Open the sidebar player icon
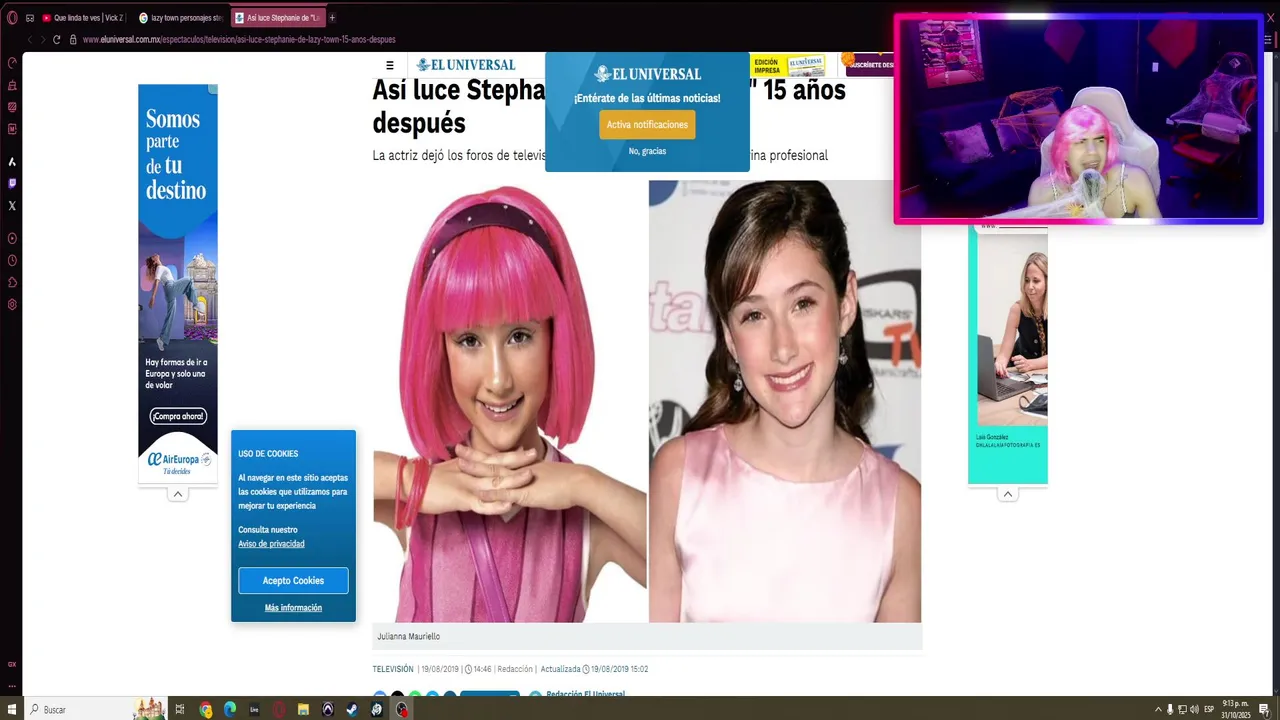The image size is (1280, 720). tap(12, 238)
